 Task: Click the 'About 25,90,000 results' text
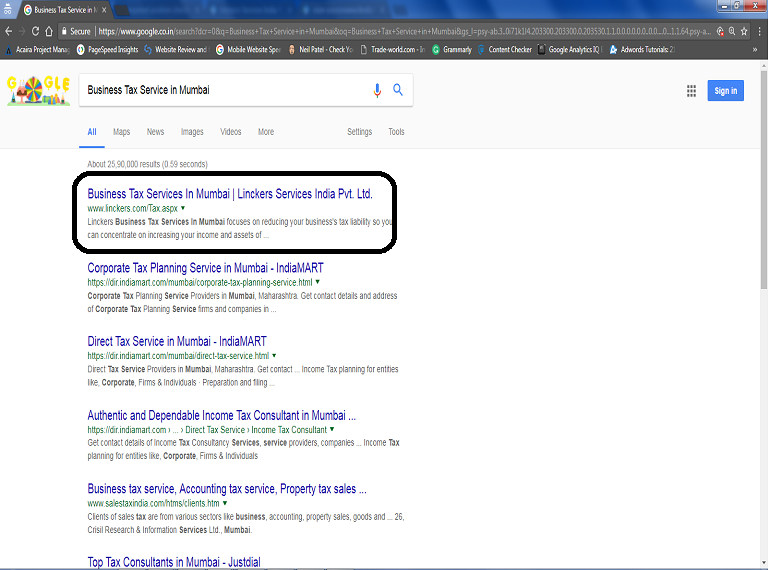click(x=147, y=164)
